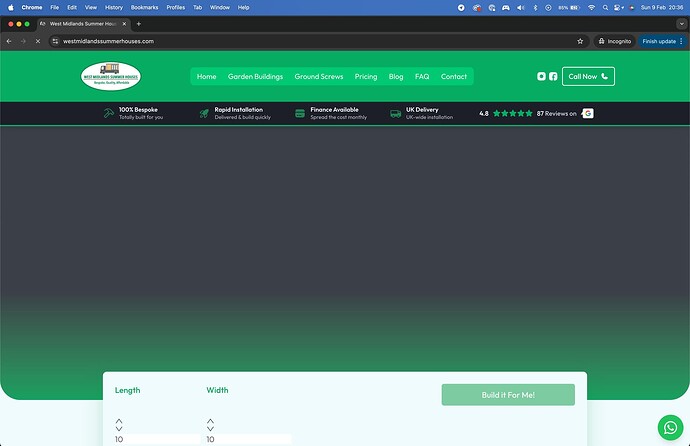
Task: Click the rocket icon beside Rapid Installation
Action: tap(204, 113)
